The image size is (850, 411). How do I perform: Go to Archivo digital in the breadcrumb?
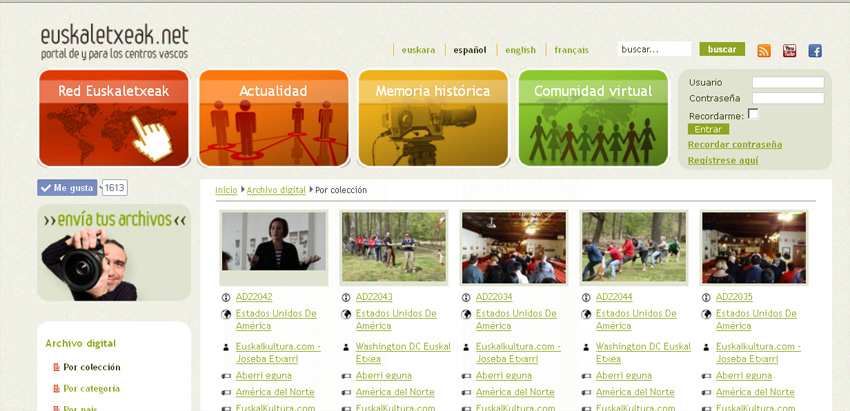[276, 190]
